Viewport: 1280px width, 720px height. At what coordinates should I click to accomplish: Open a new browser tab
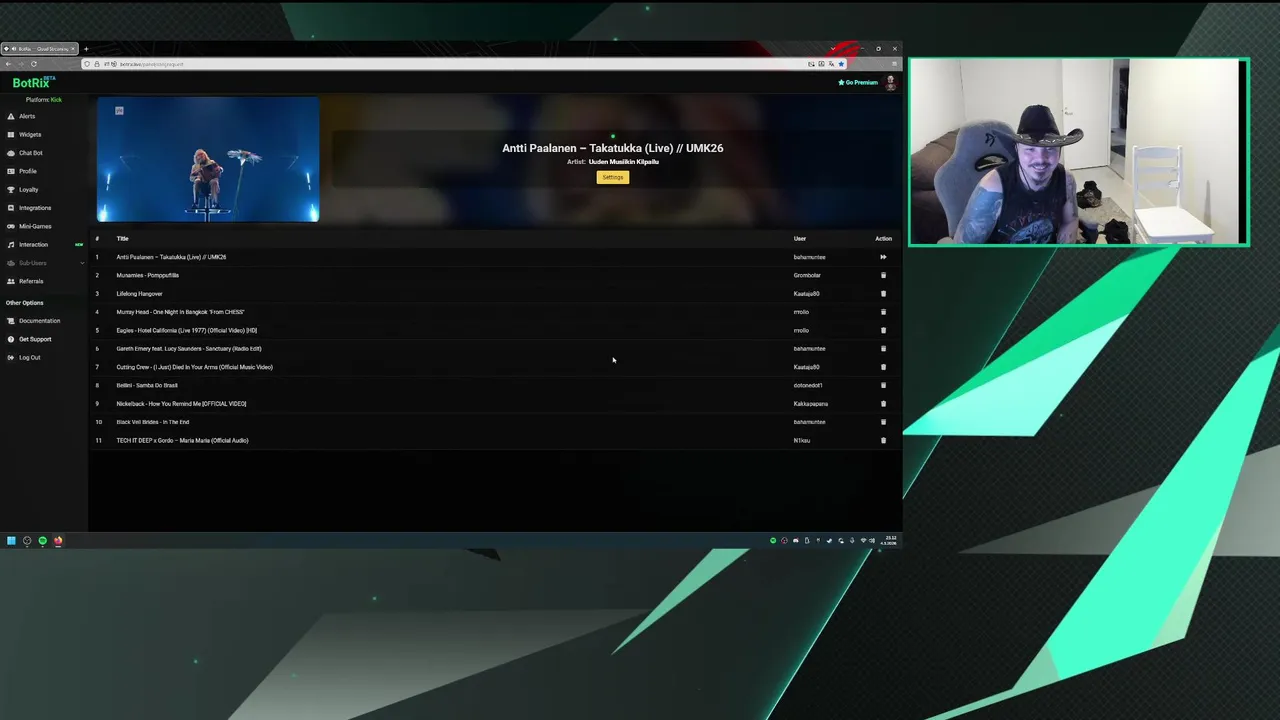(86, 49)
